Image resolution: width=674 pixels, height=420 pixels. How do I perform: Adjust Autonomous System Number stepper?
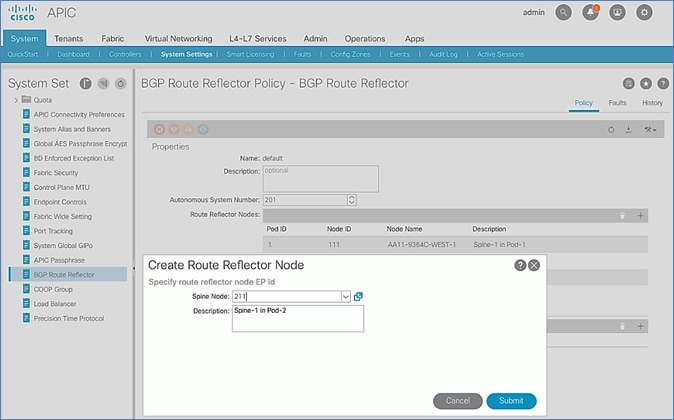point(352,200)
